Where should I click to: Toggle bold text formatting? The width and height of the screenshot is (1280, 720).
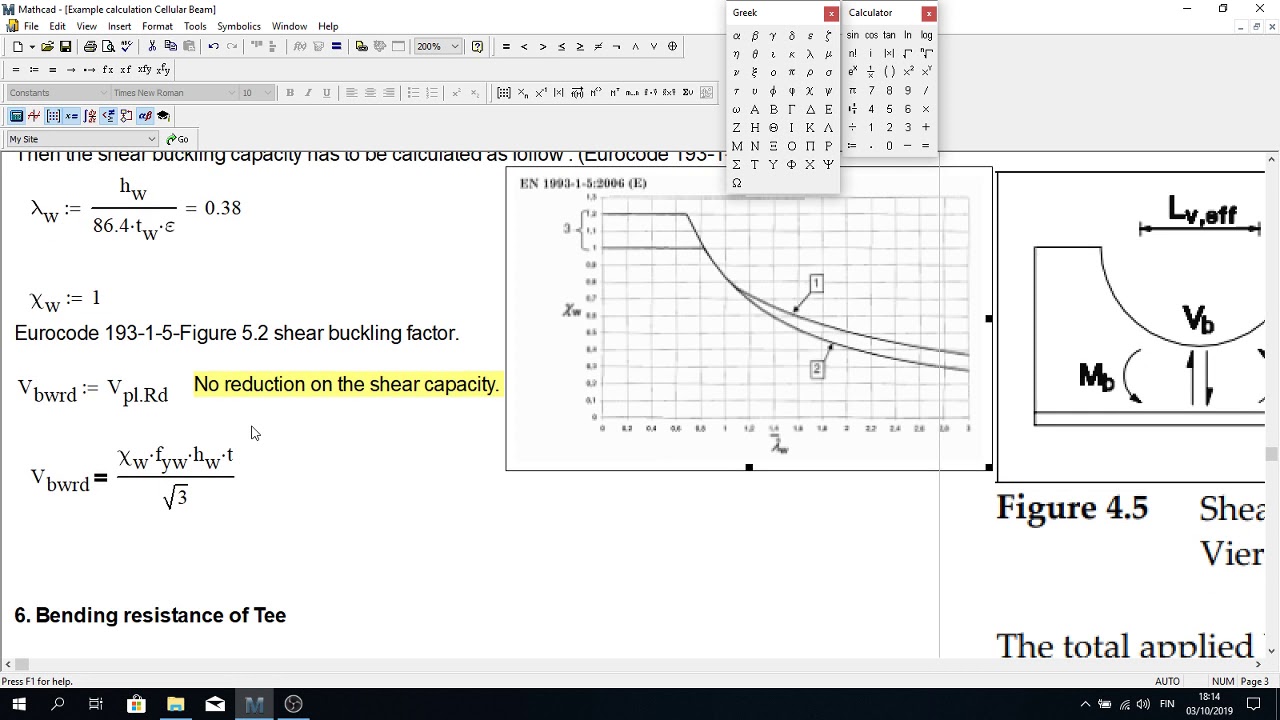(x=290, y=93)
